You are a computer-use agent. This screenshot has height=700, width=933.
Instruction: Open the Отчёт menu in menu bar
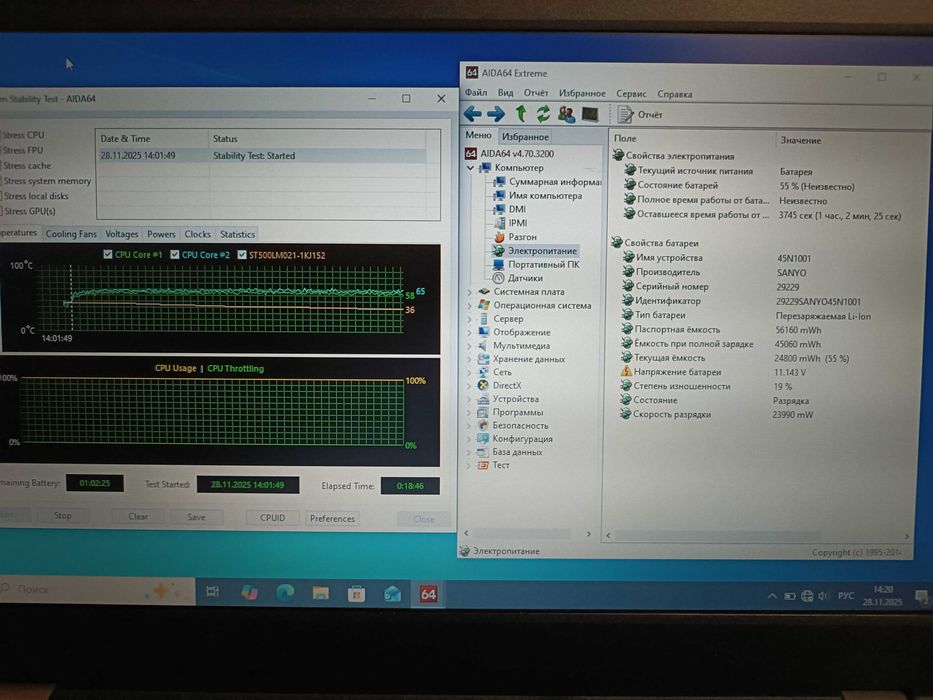536,93
